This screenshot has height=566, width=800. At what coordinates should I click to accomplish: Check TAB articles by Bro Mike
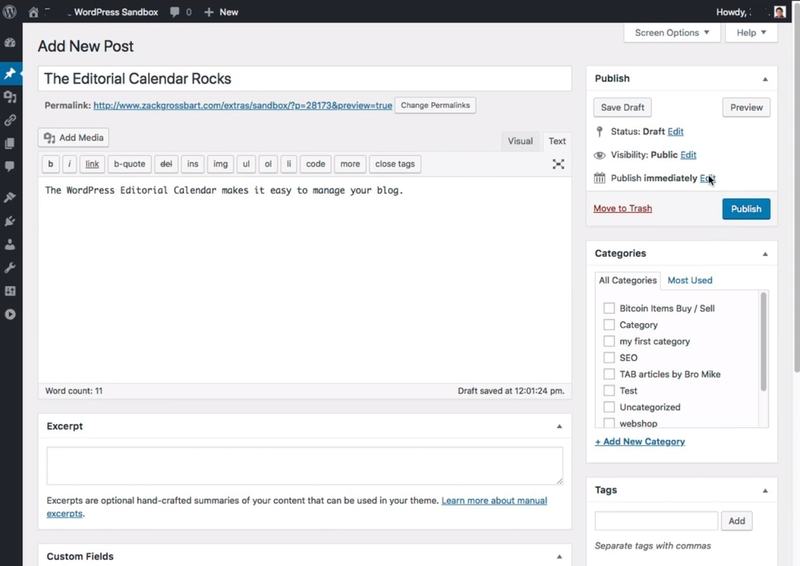(609, 374)
